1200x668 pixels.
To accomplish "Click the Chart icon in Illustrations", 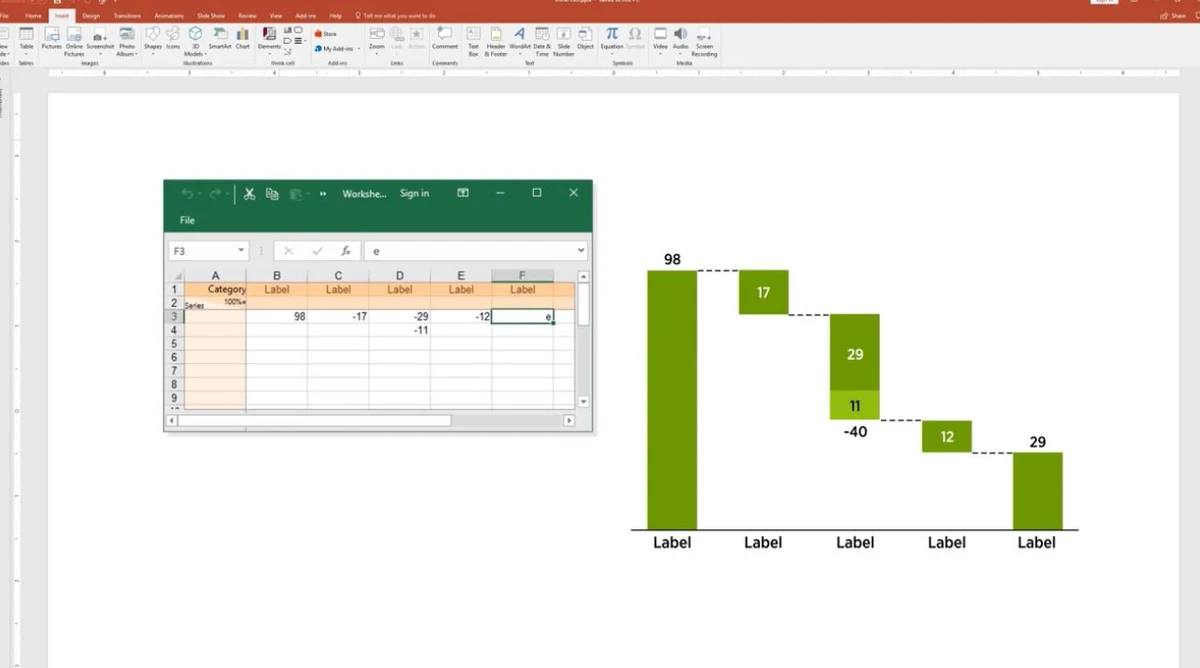I will point(242,37).
